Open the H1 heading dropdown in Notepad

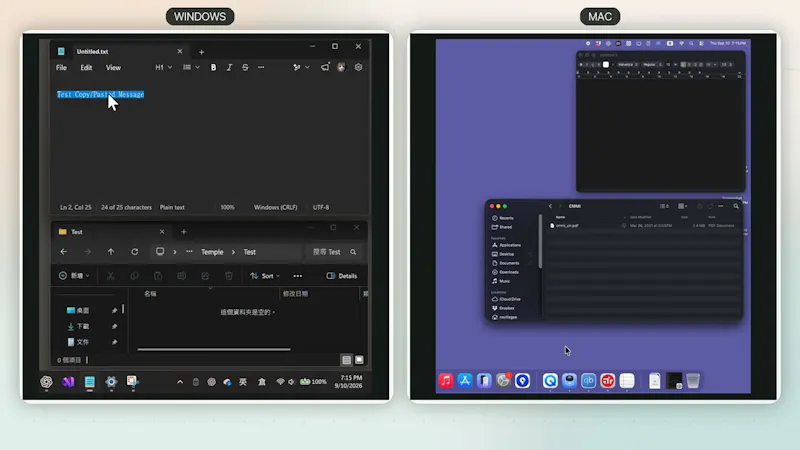[x=164, y=67]
